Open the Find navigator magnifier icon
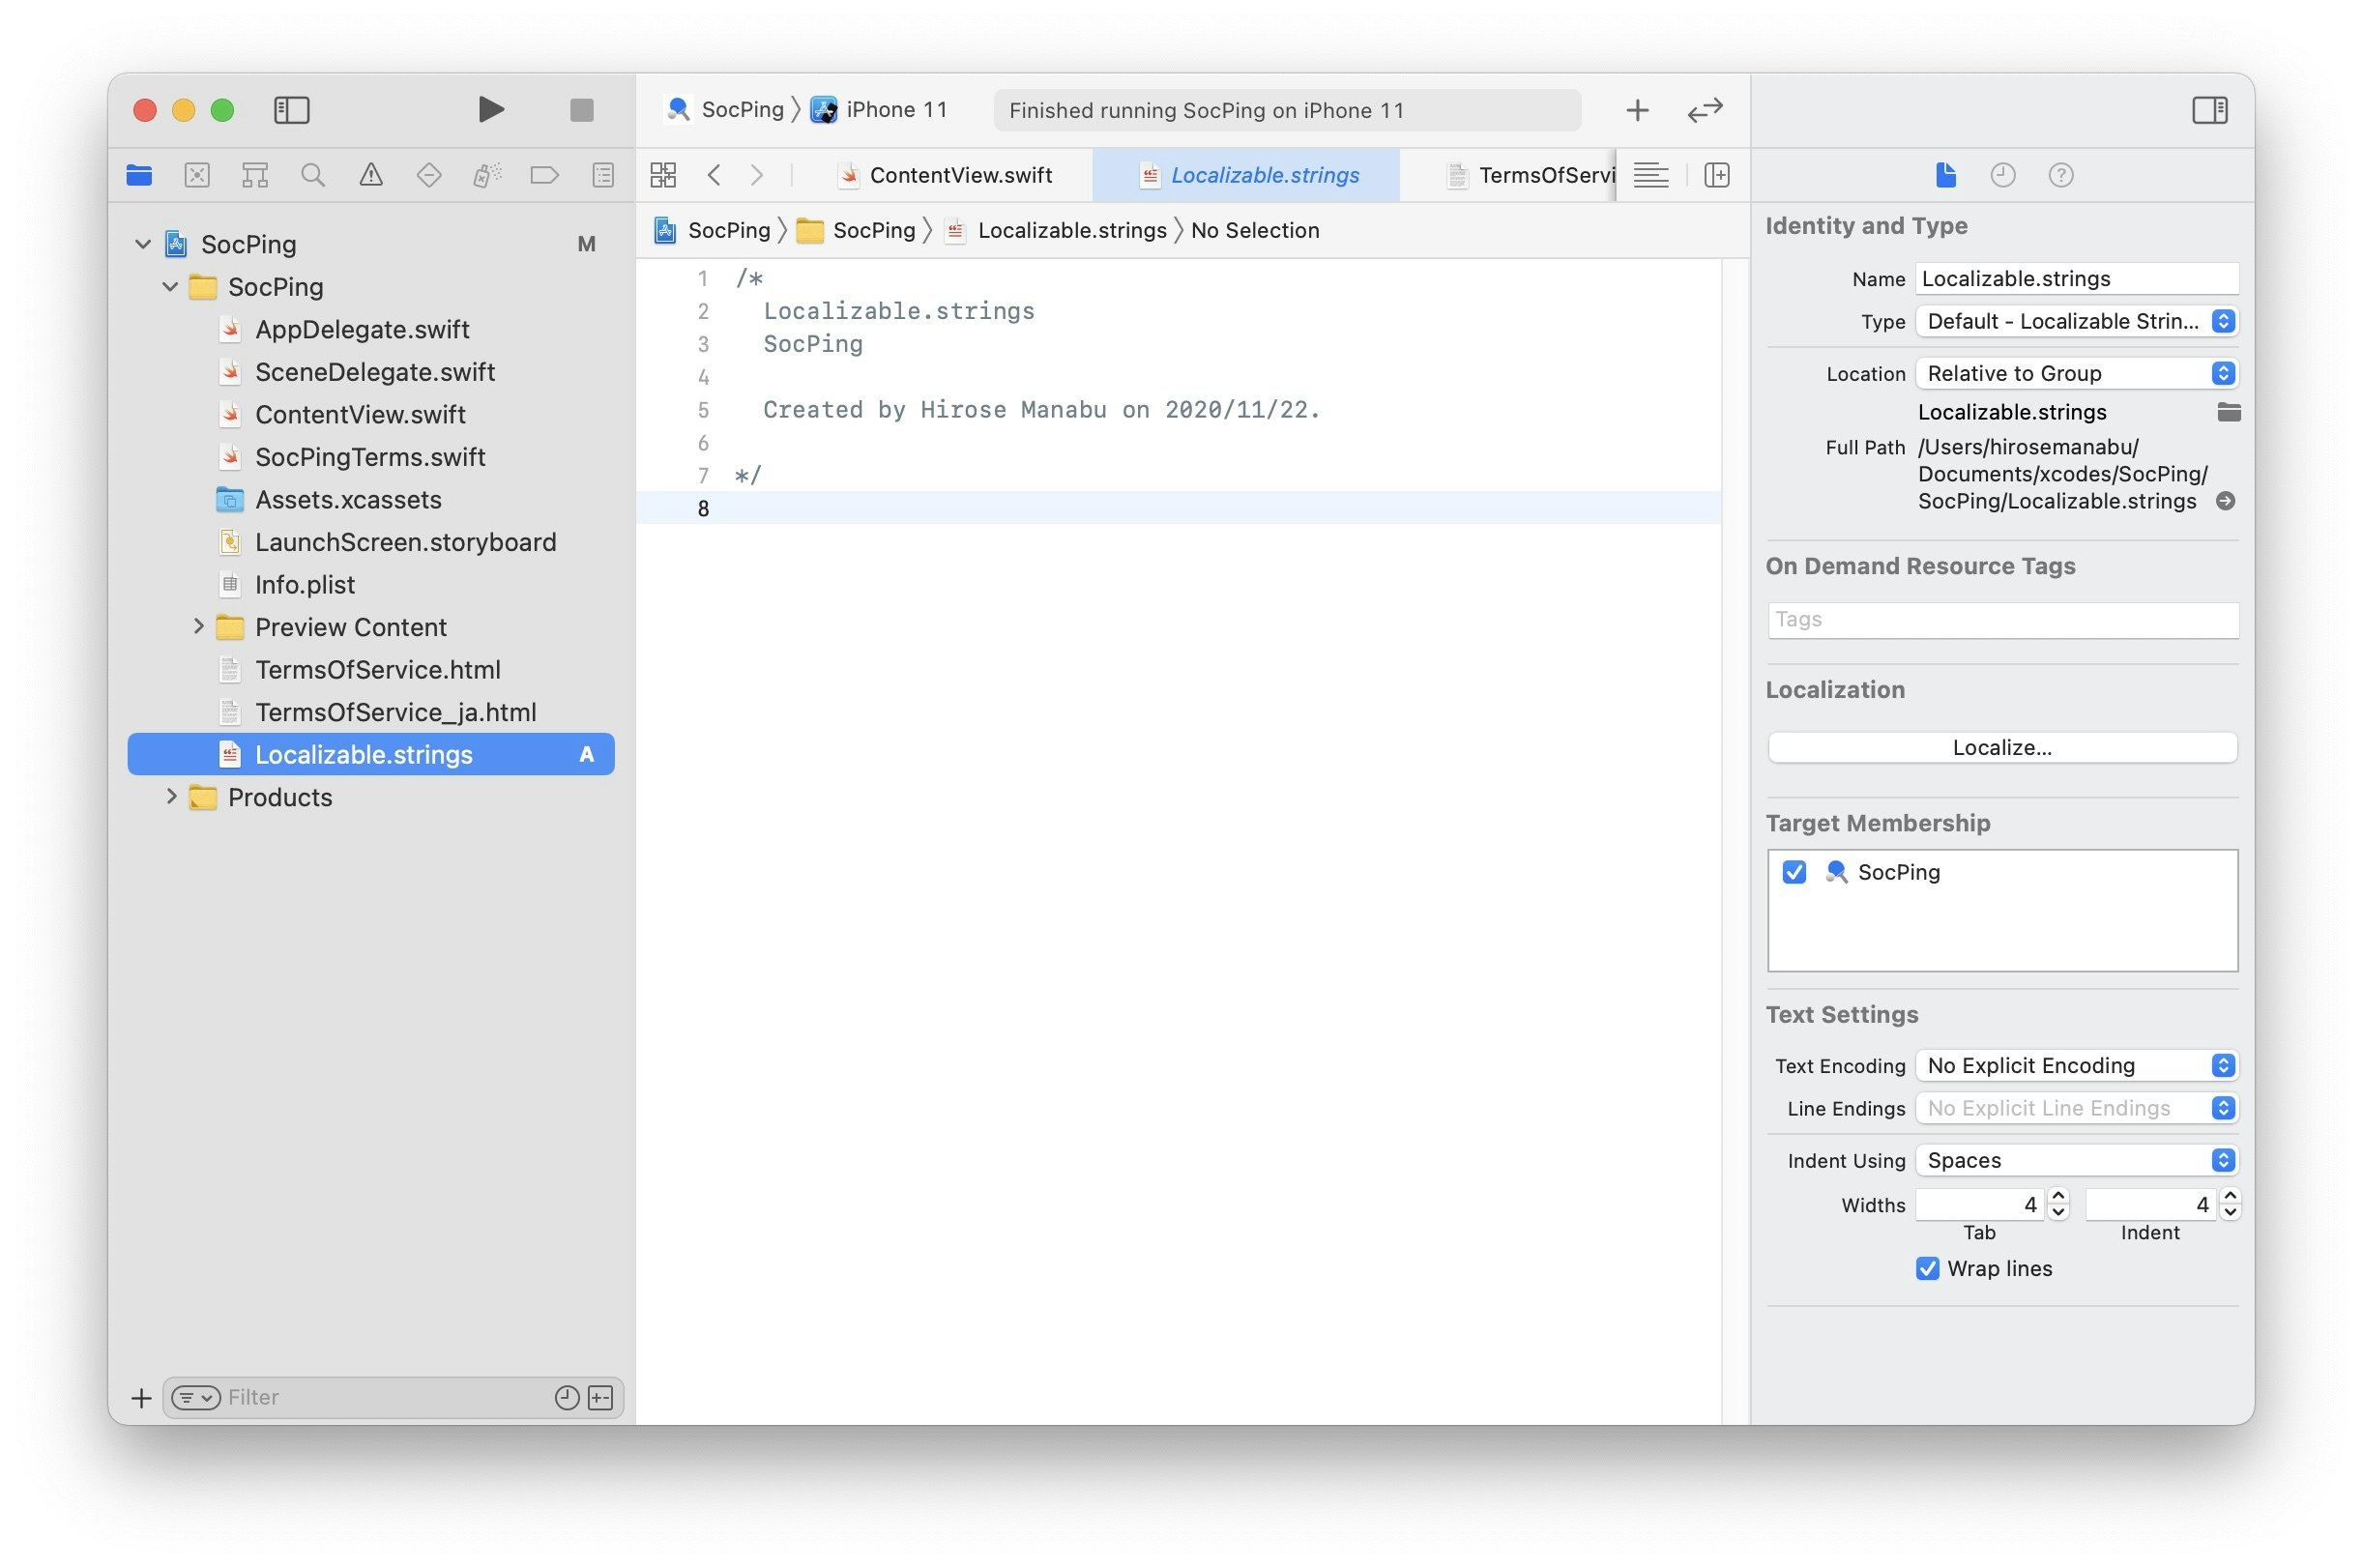The image size is (2363, 1568). click(313, 175)
